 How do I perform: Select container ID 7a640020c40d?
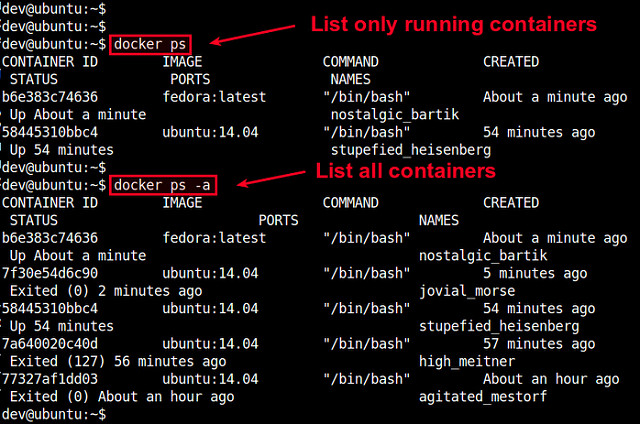point(50,344)
